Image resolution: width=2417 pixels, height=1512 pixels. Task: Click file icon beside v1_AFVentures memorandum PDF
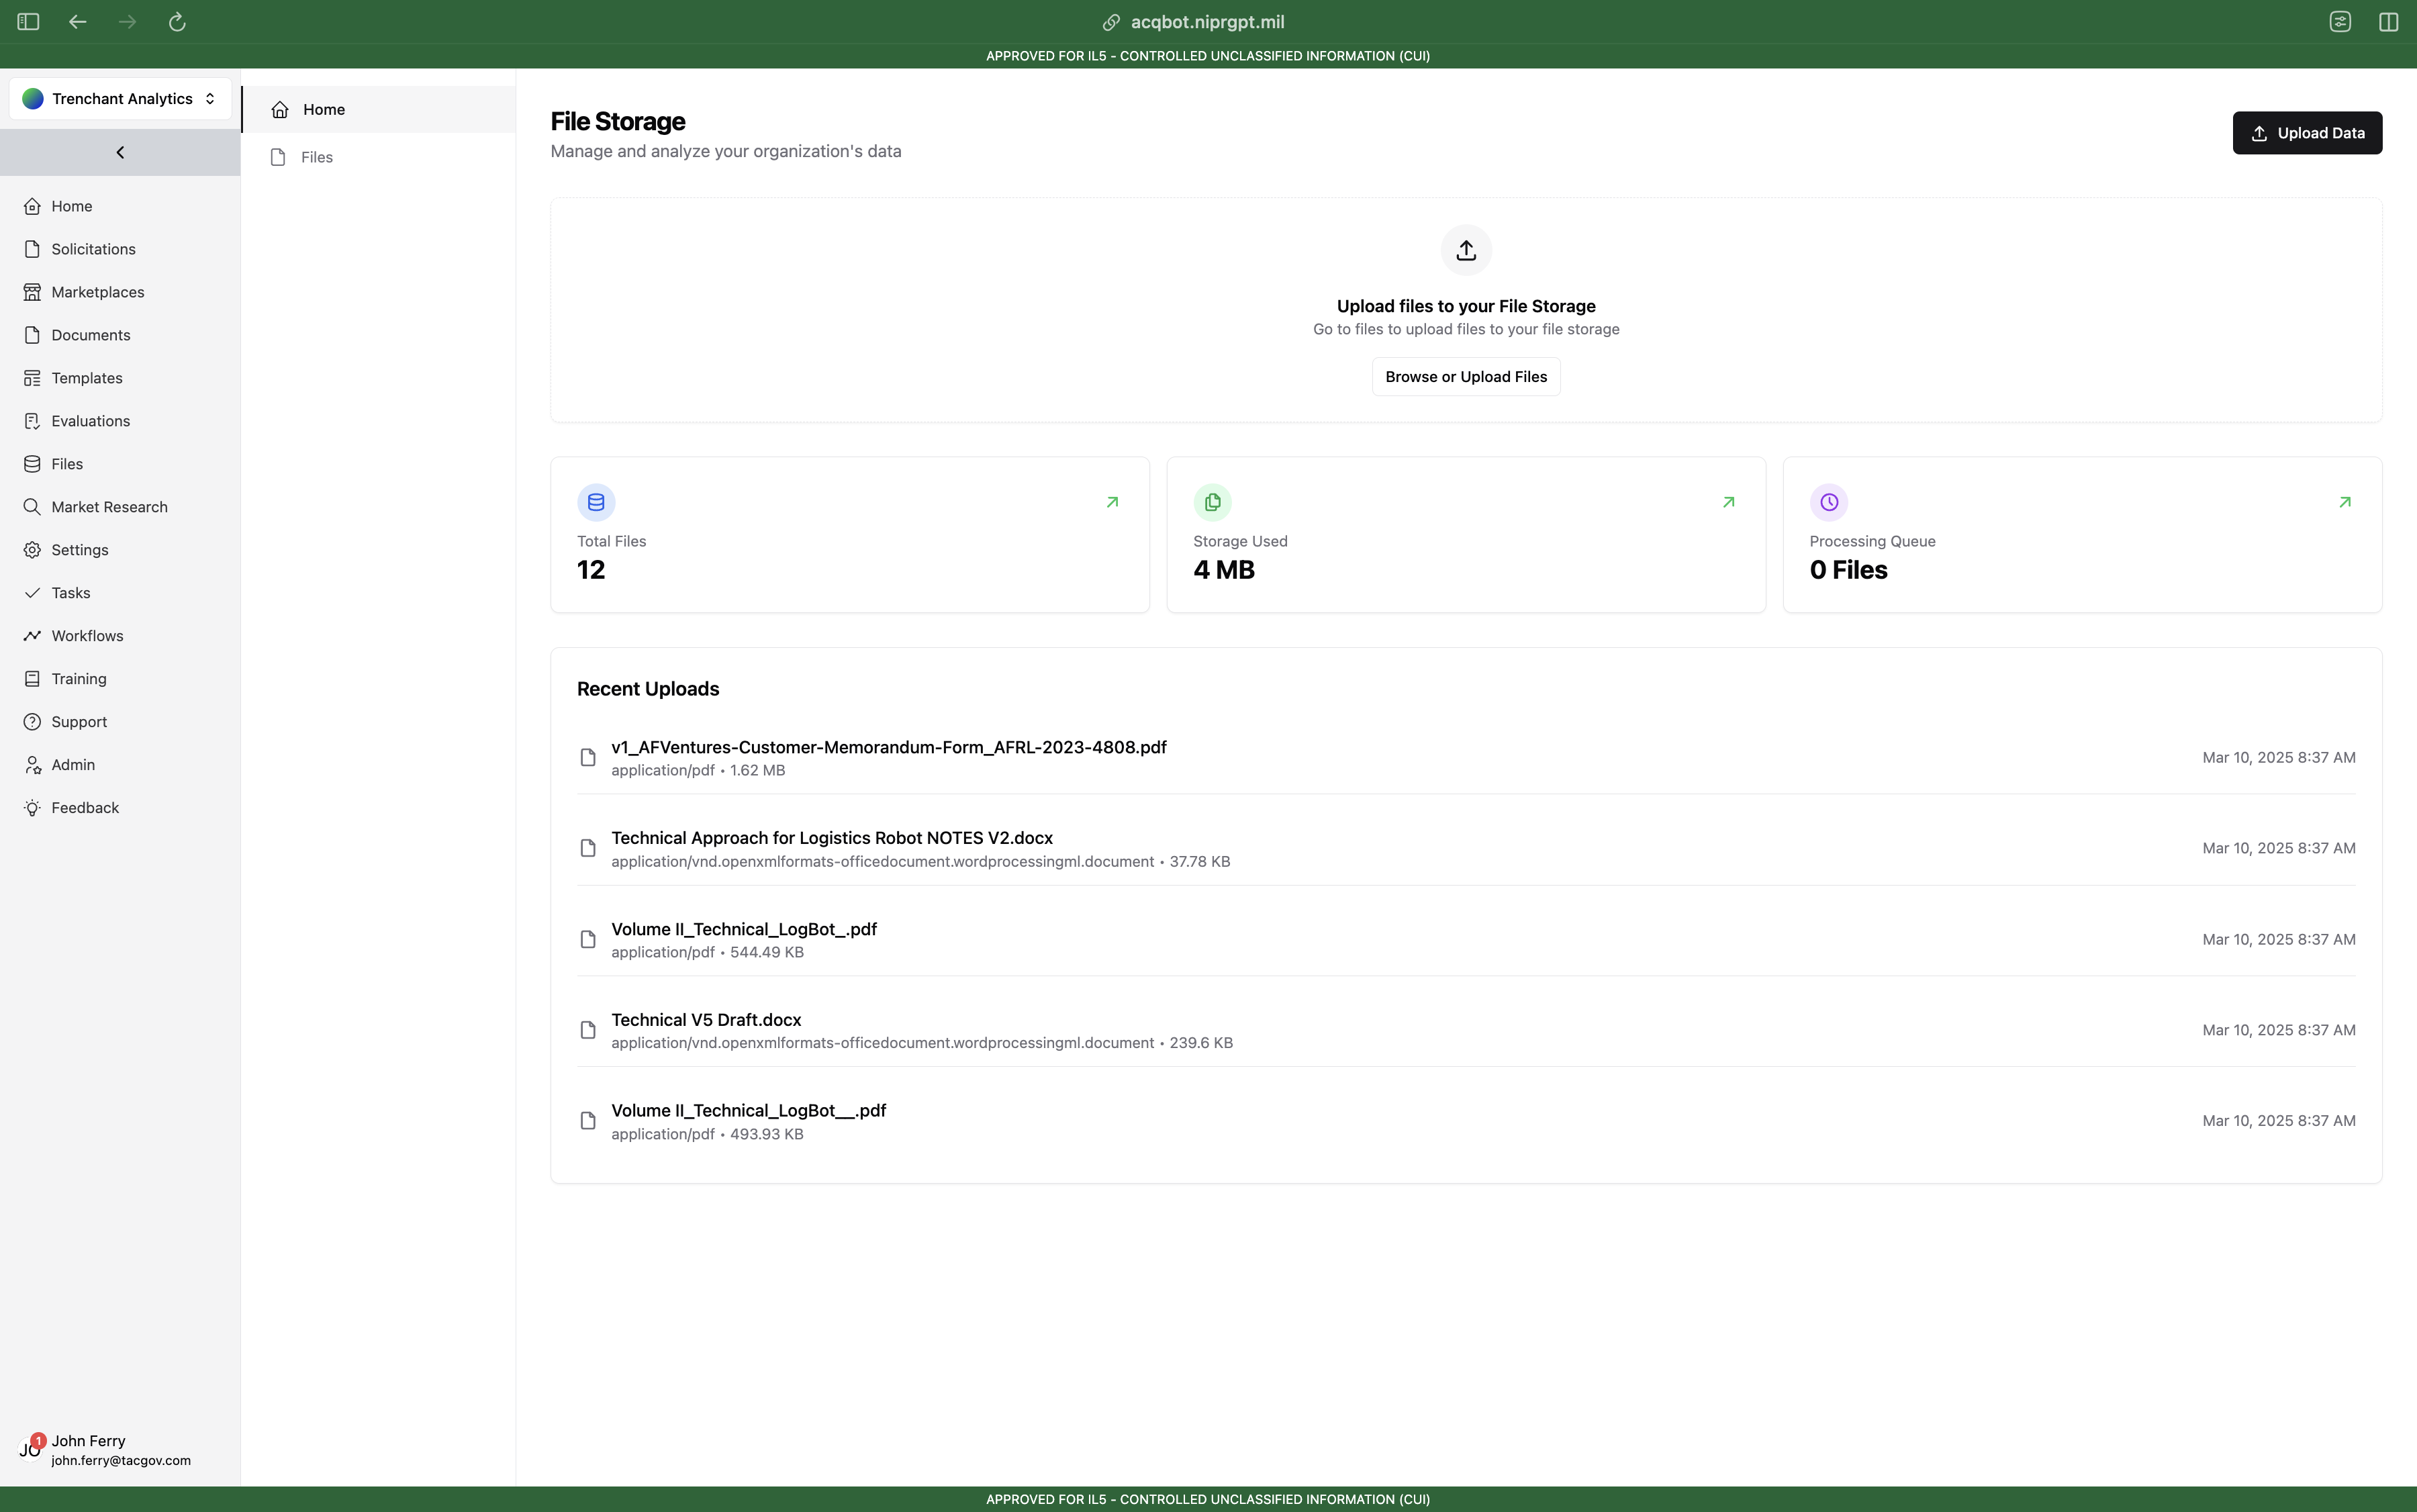(588, 758)
